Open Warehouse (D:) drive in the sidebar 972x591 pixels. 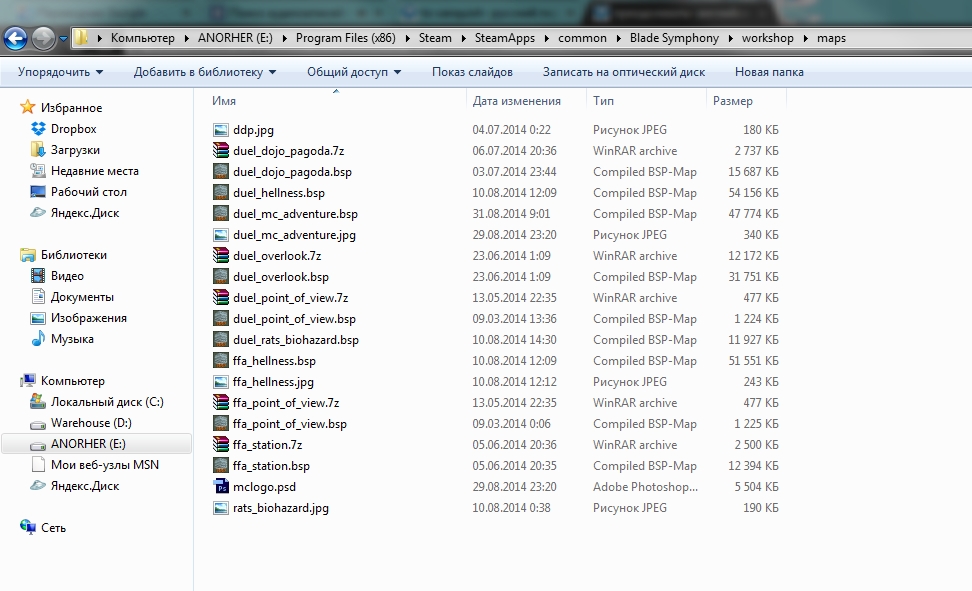click(x=91, y=423)
